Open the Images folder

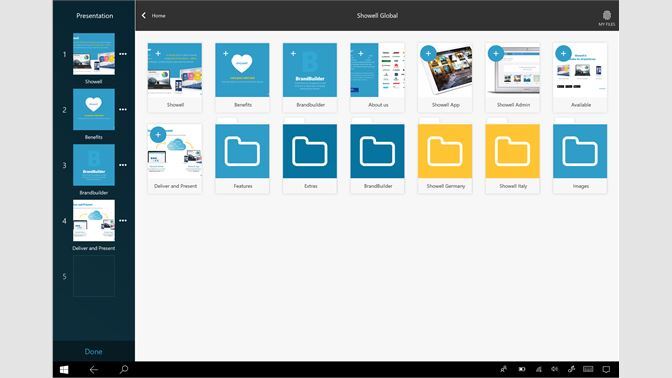point(580,159)
